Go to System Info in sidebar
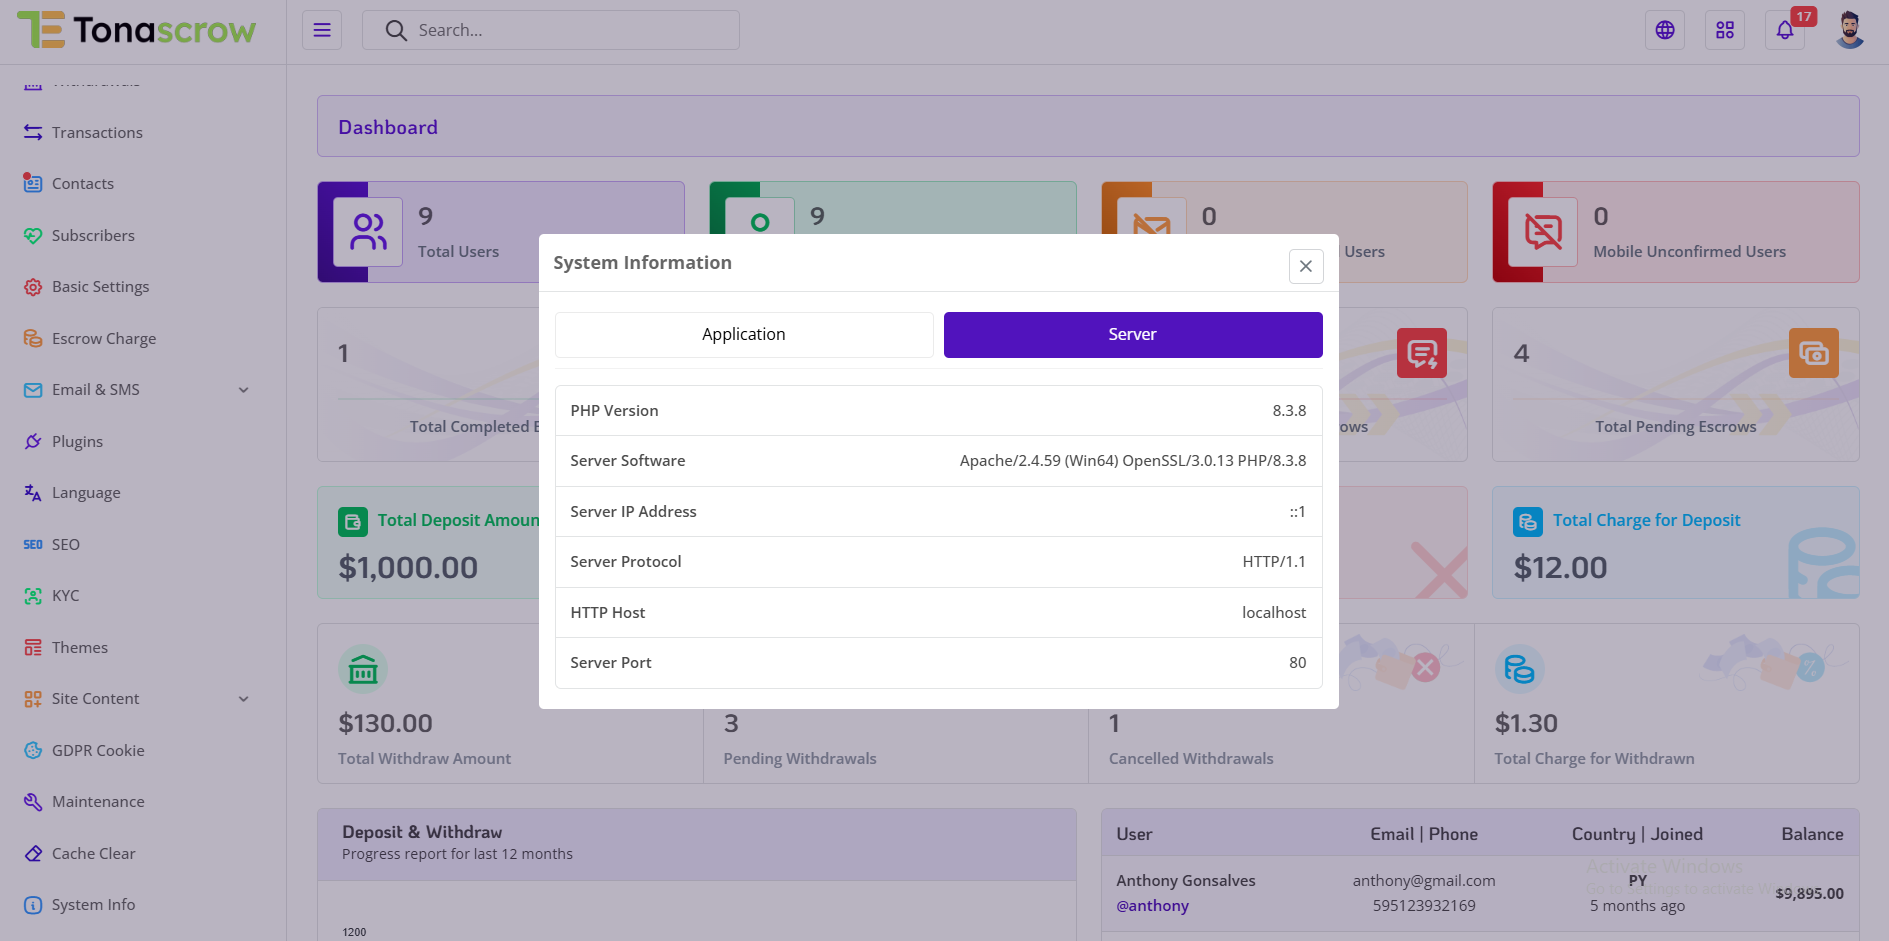Viewport: 1889px width, 941px height. coord(93,905)
